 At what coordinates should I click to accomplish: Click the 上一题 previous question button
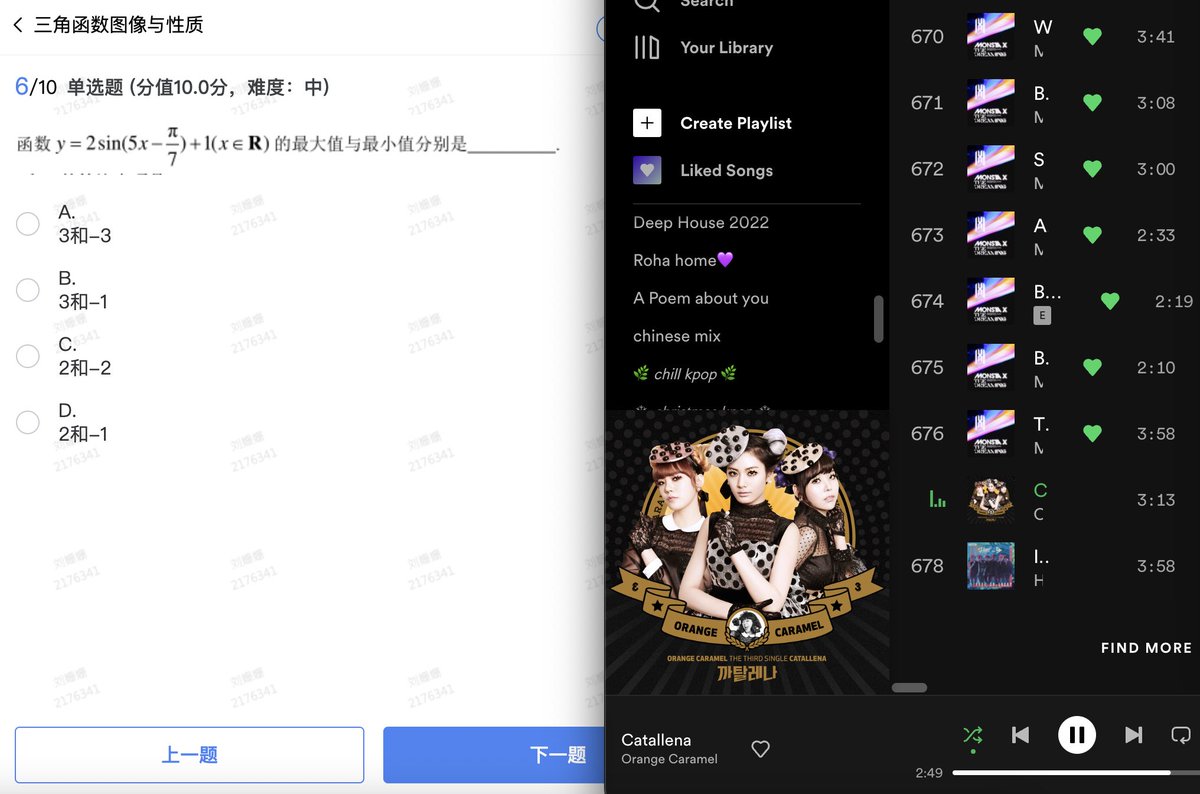(x=189, y=755)
